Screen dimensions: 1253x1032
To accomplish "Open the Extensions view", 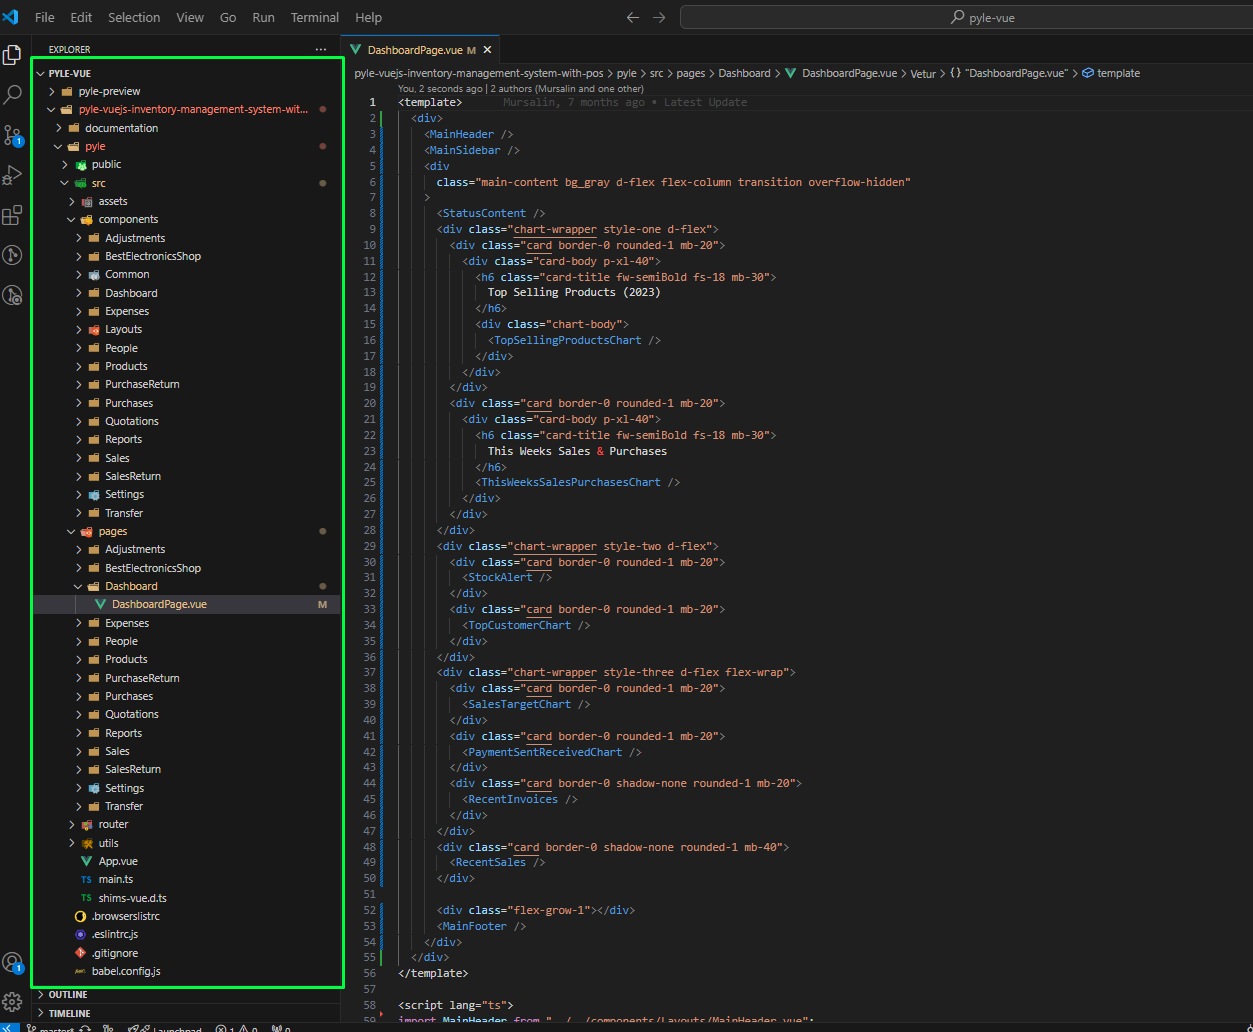I will tap(12, 215).
